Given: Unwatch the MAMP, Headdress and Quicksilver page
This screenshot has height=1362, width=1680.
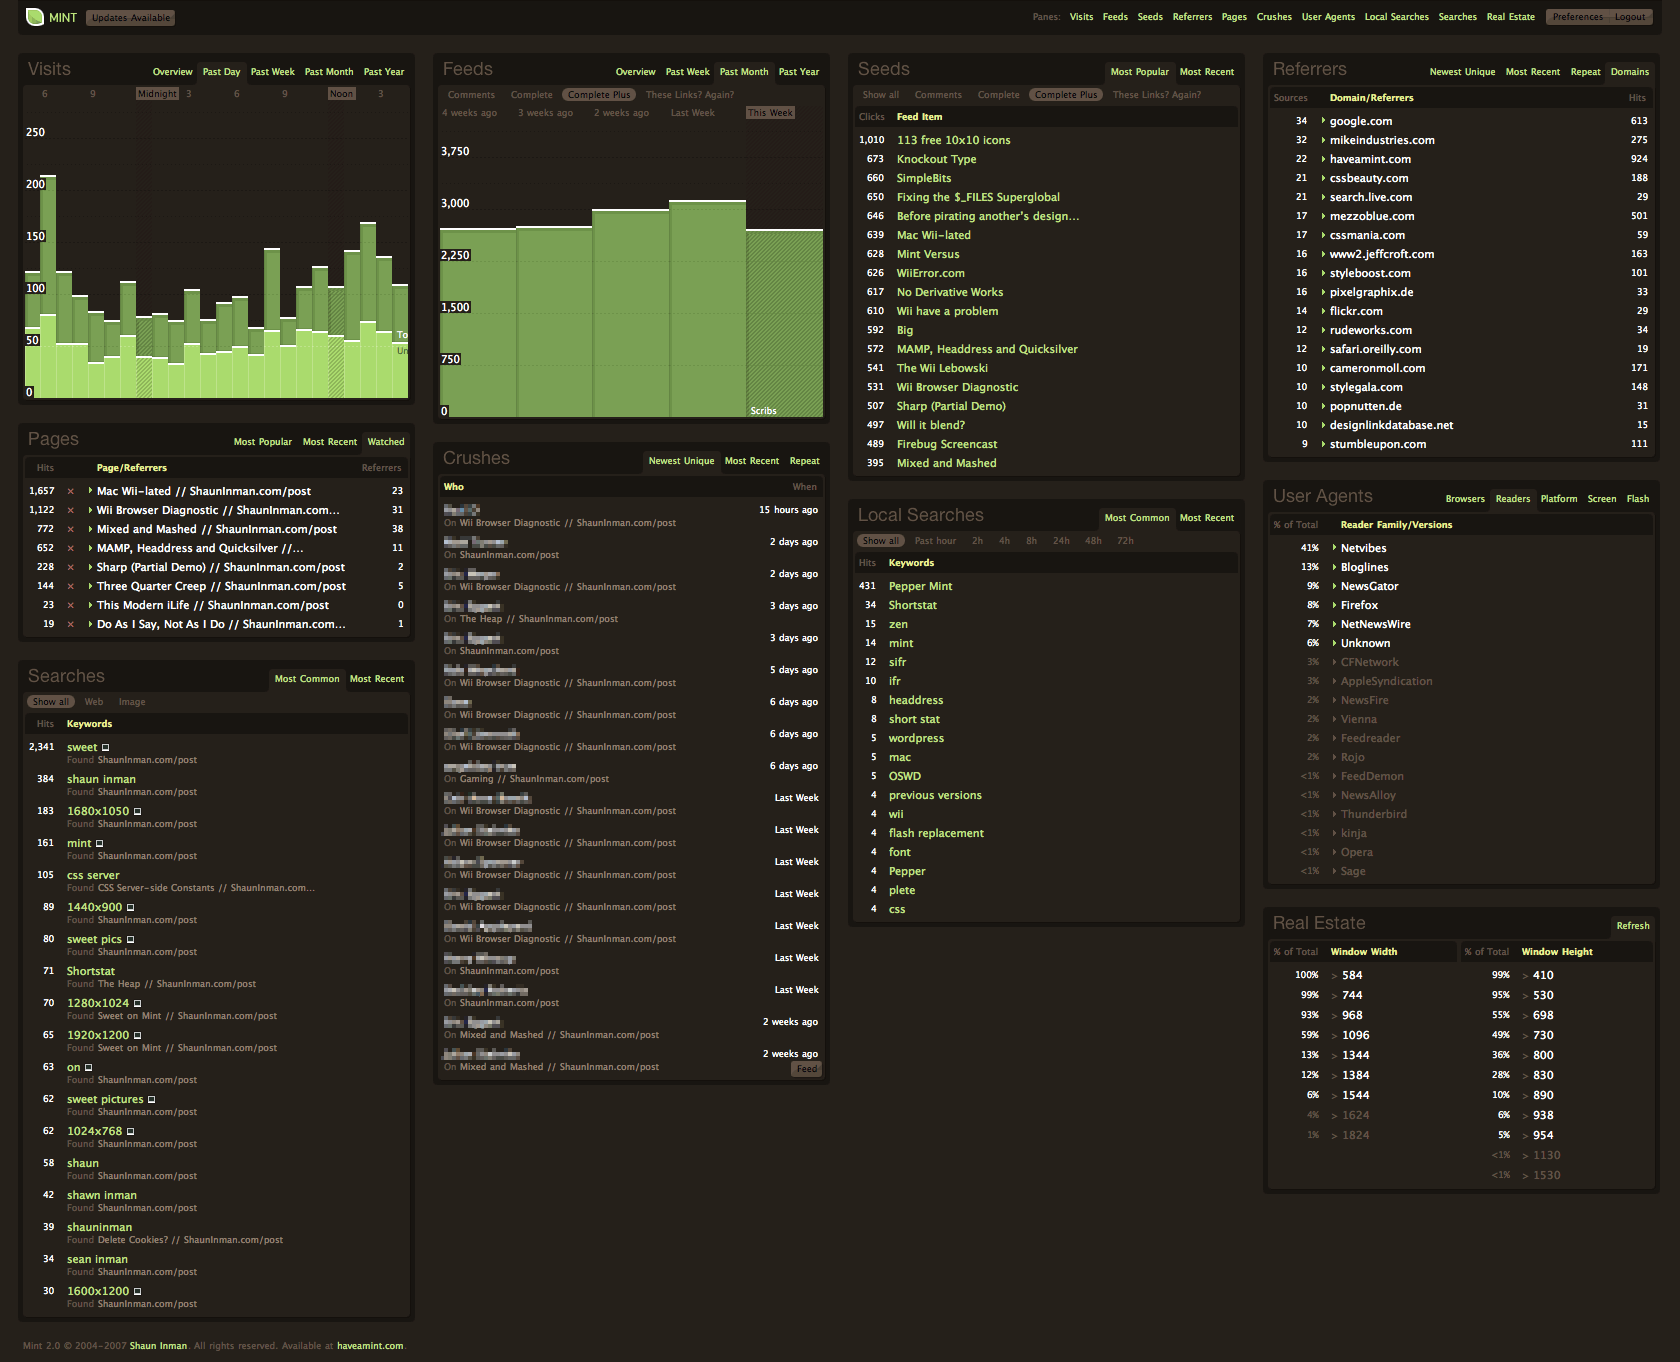Looking at the screenshot, I should 70,548.
